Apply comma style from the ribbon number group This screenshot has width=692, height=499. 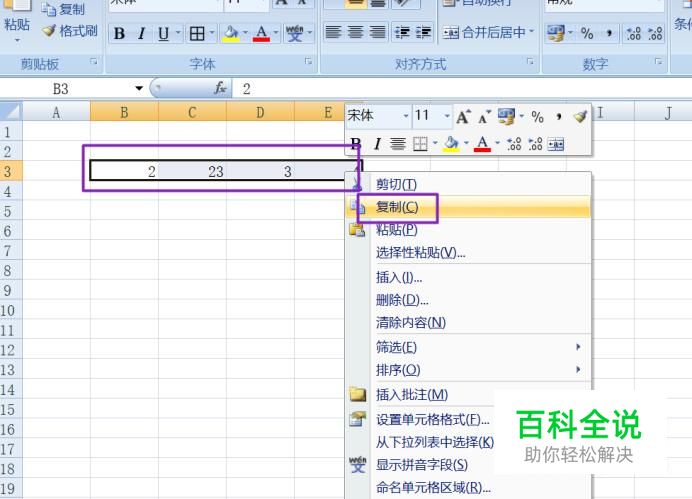pos(609,33)
